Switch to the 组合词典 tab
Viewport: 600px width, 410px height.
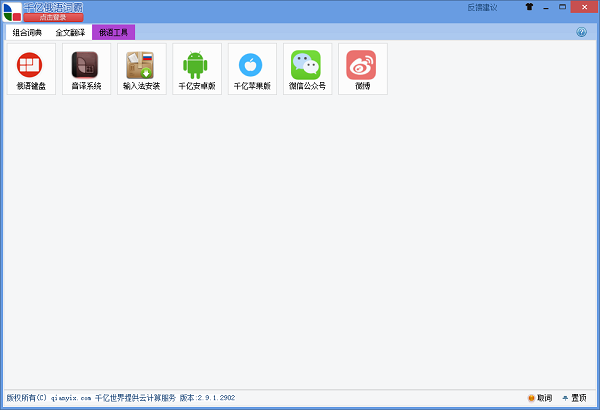27,32
